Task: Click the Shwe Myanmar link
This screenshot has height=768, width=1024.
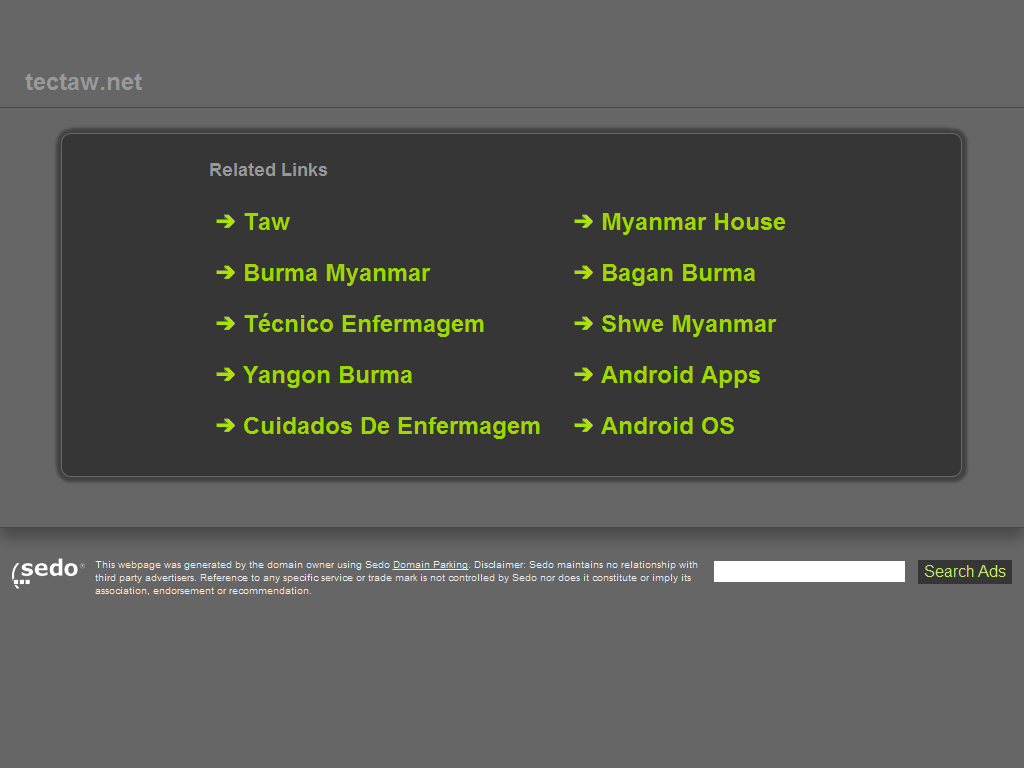Action: [688, 324]
